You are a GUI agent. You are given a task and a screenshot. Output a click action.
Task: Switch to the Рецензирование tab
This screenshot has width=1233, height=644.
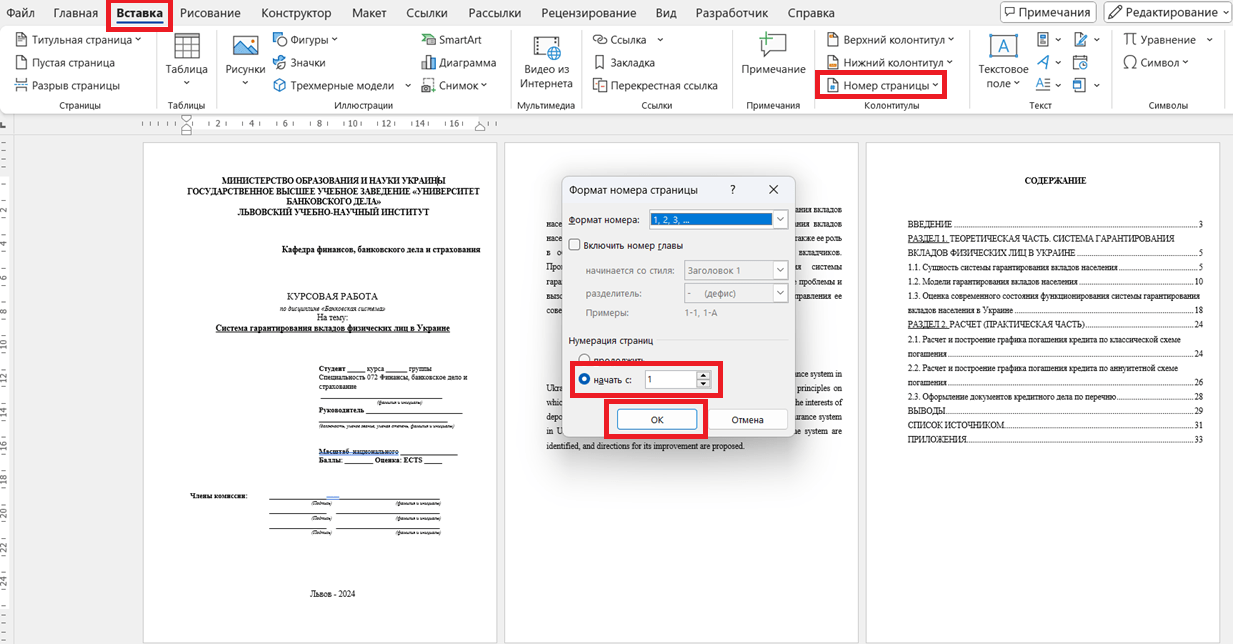tap(588, 13)
